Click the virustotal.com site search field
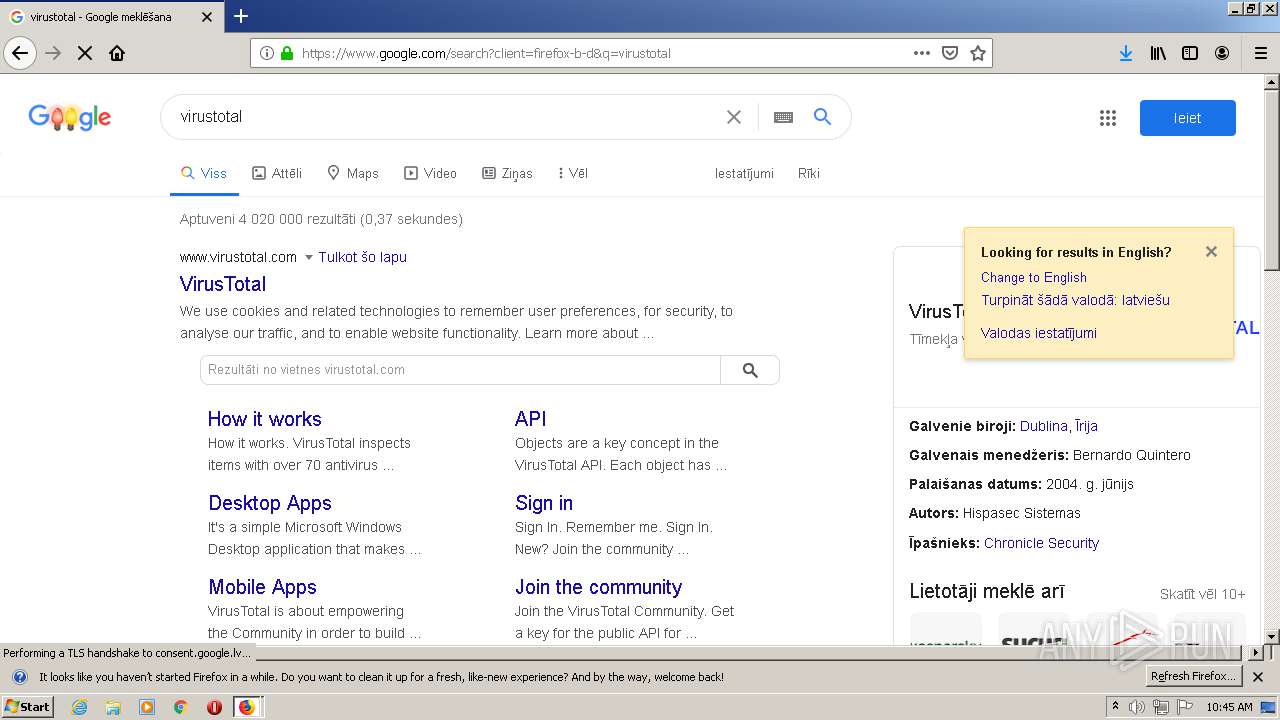 [x=460, y=370]
